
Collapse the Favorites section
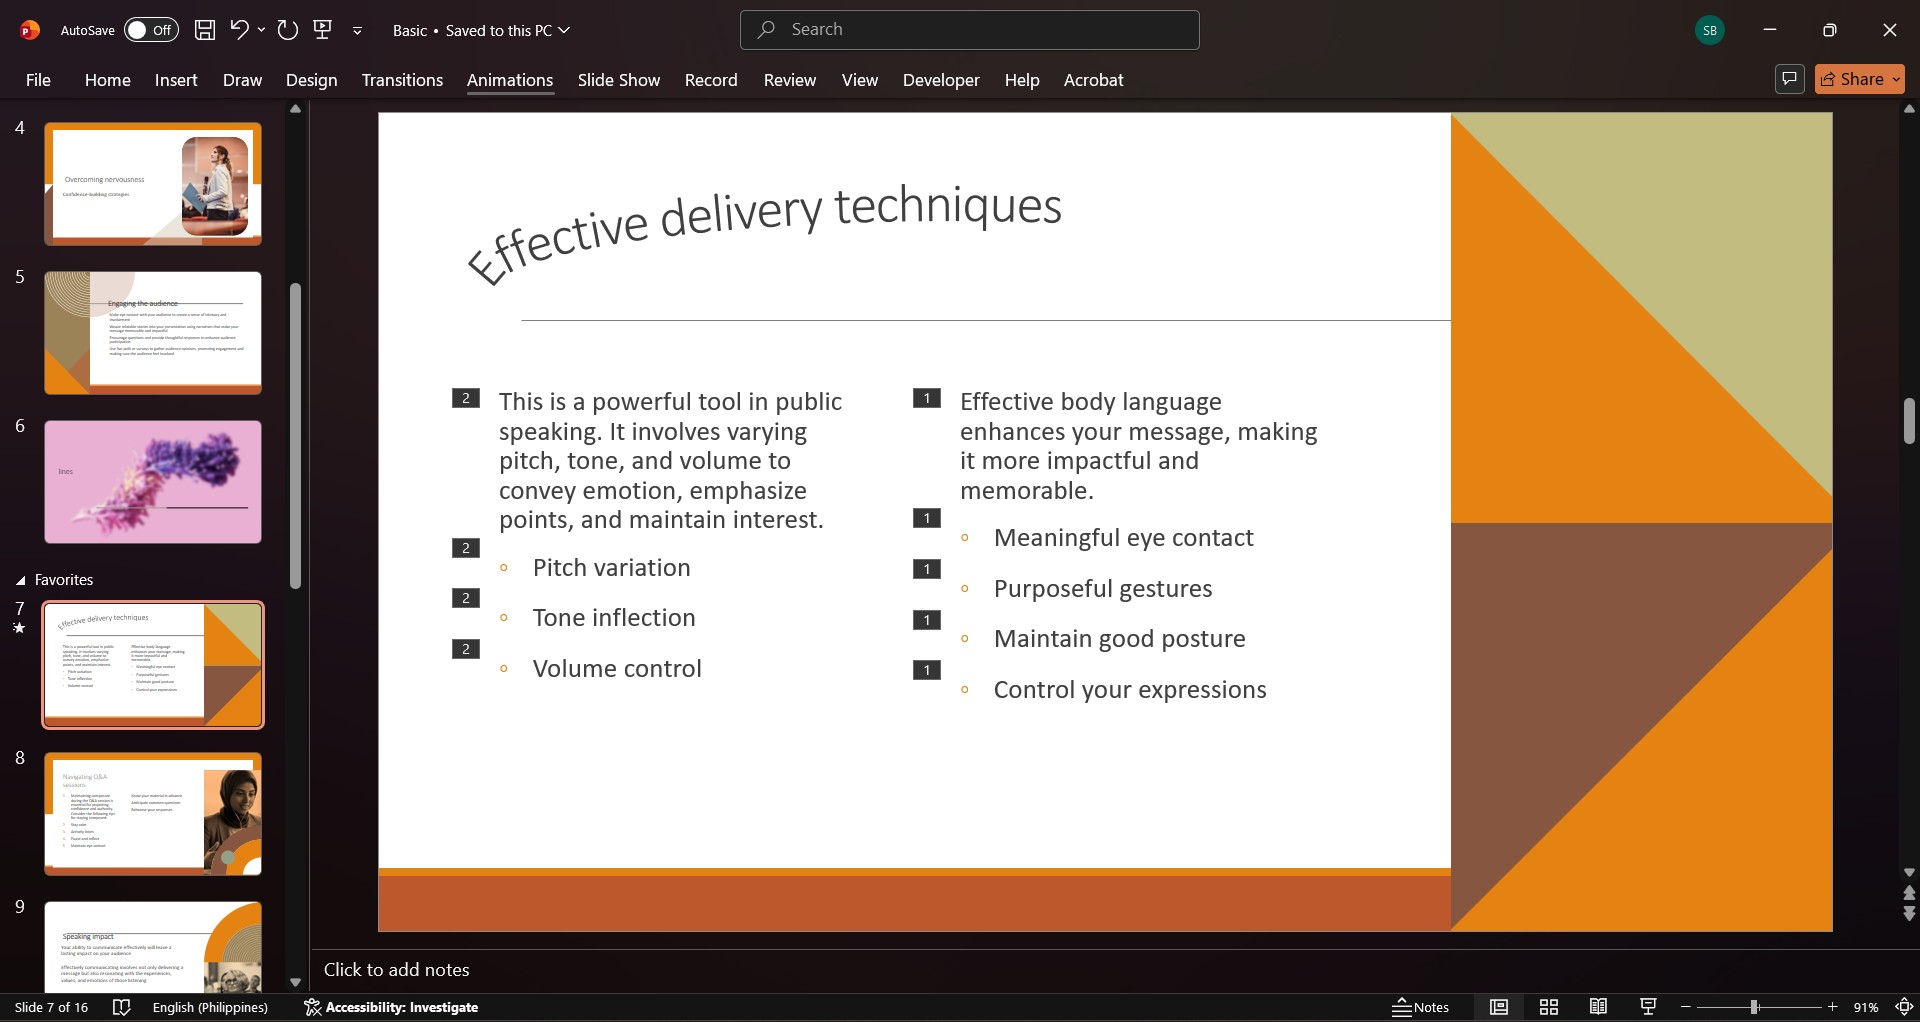tap(20, 580)
